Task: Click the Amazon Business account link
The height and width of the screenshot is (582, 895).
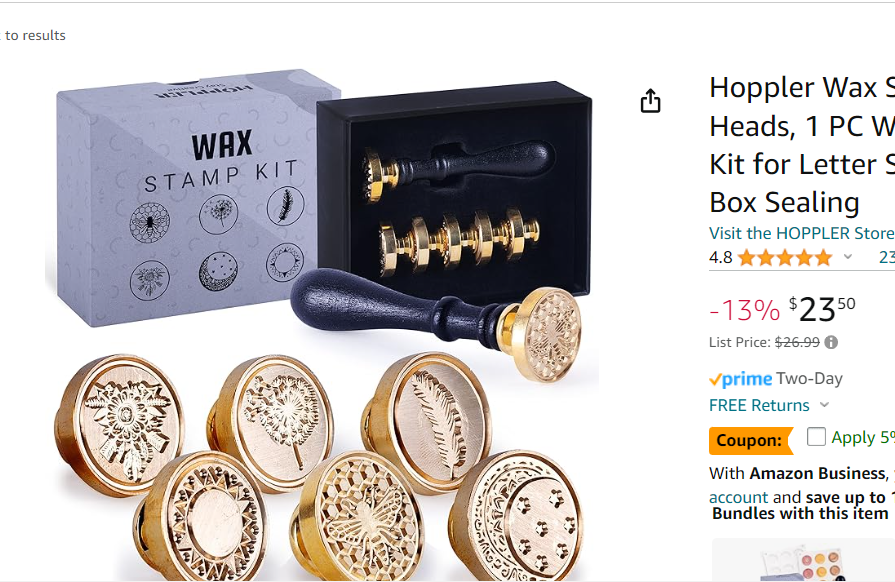Action: point(739,498)
